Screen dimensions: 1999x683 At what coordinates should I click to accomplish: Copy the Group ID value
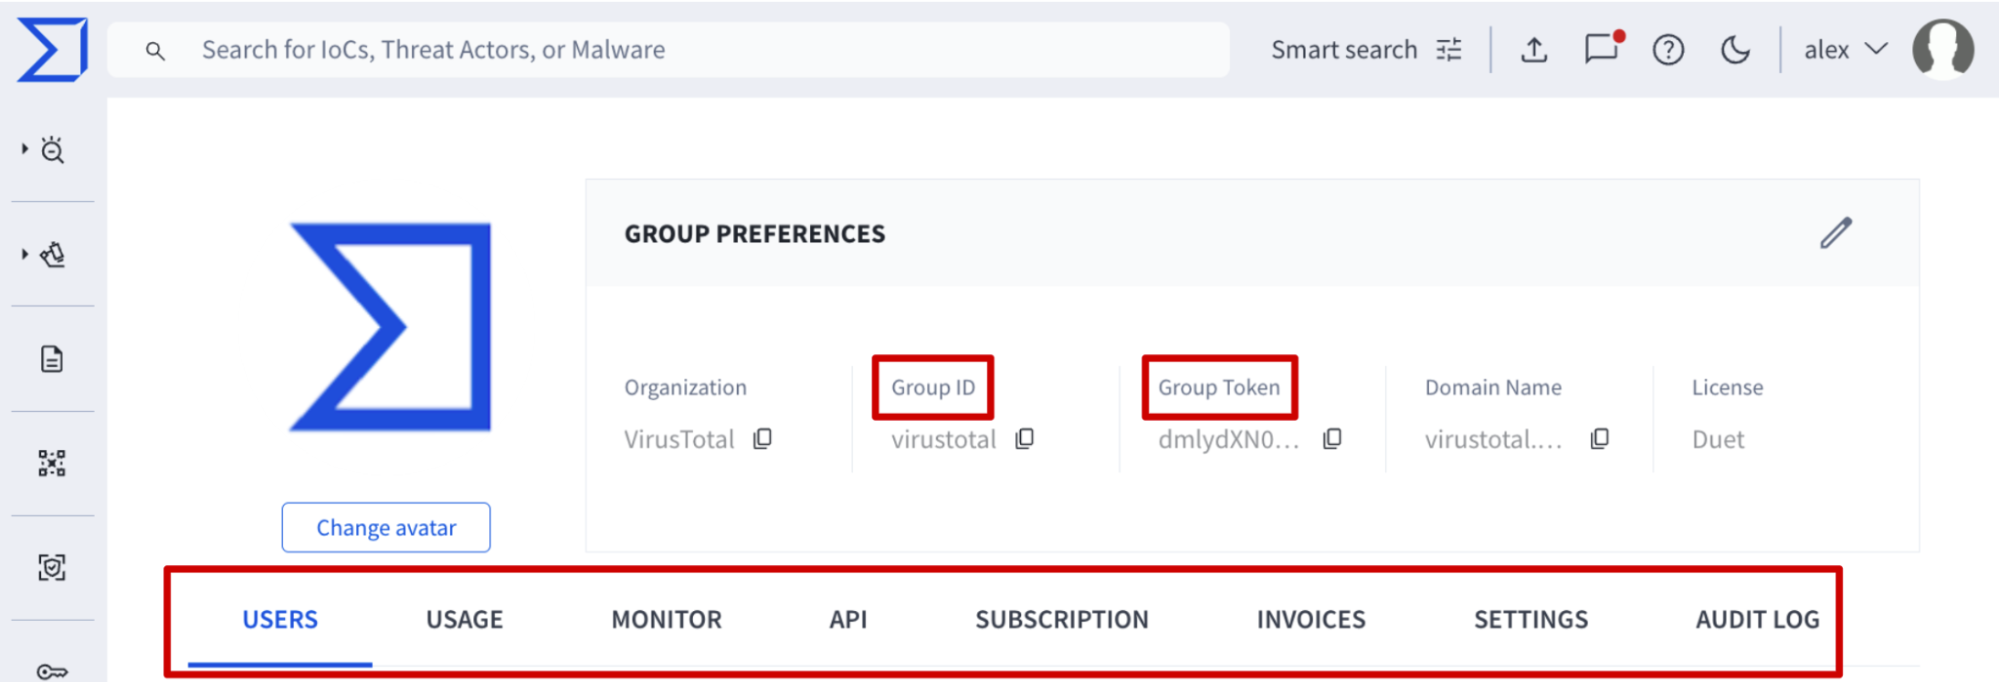point(1025,438)
